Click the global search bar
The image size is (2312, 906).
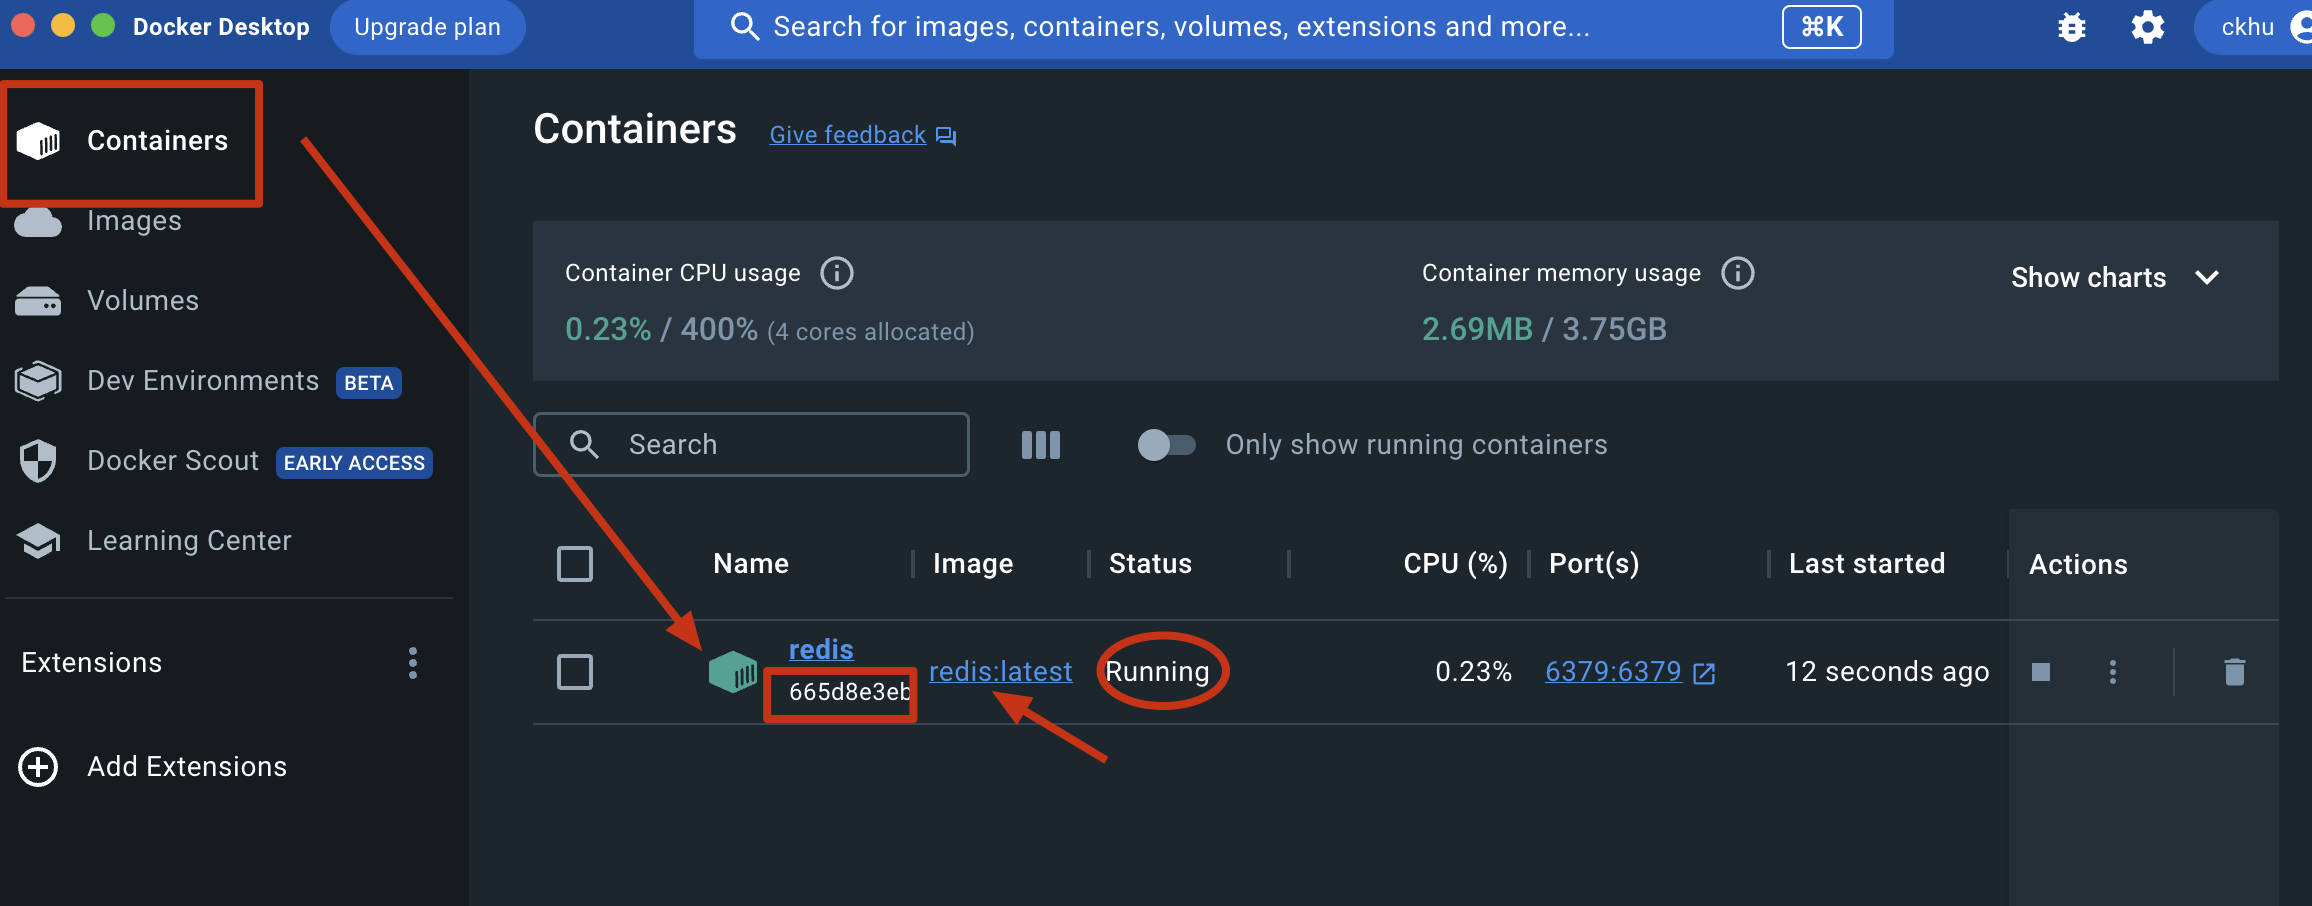click(x=1293, y=27)
